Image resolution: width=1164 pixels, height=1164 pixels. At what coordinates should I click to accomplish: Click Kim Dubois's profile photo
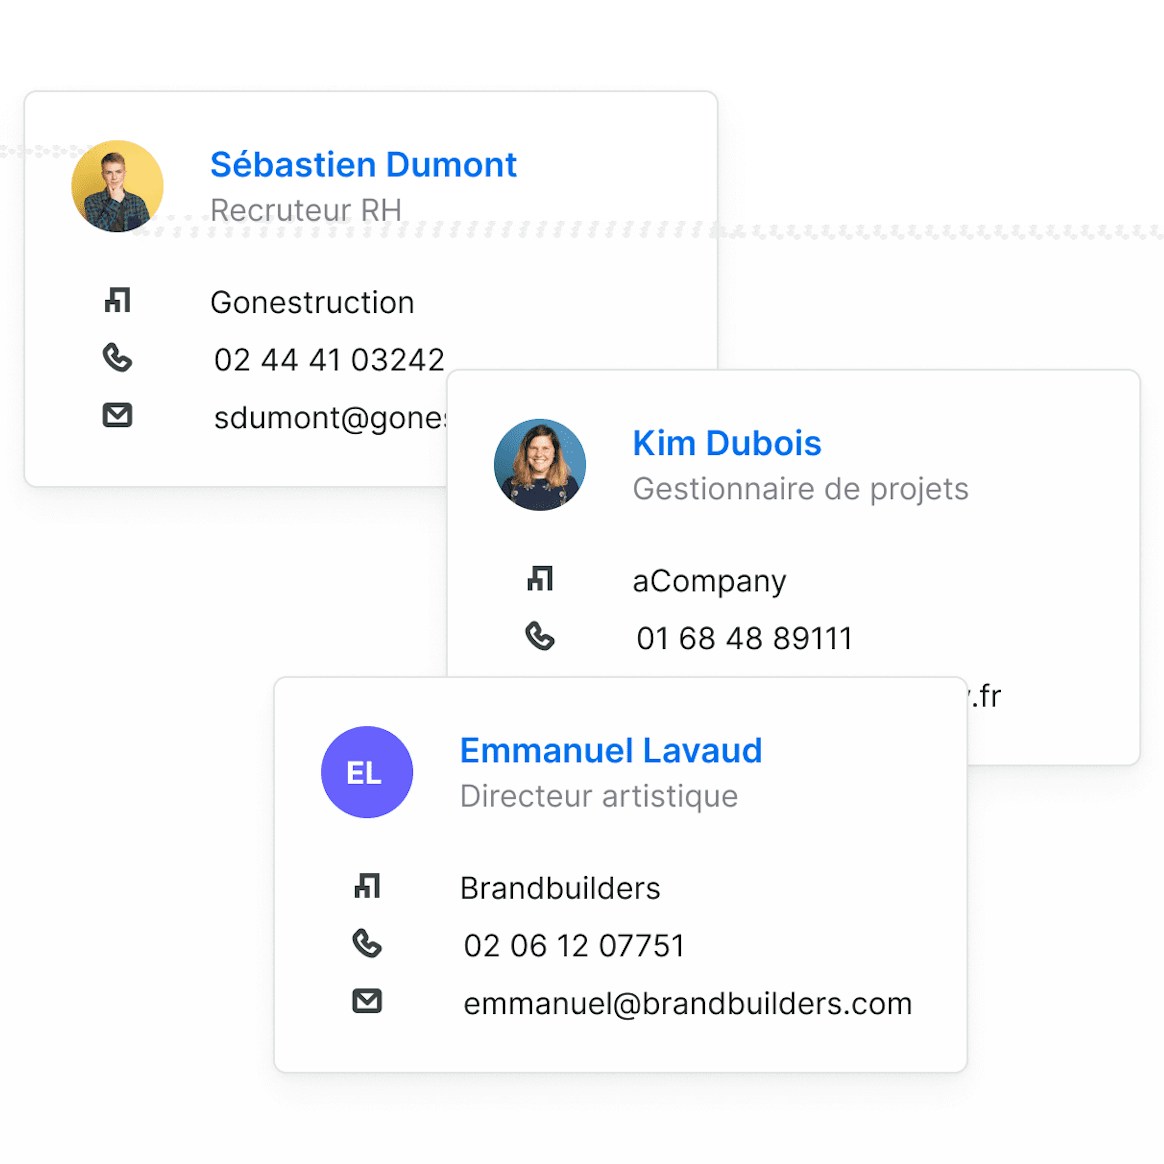pyautogui.click(x=540, y=465)
